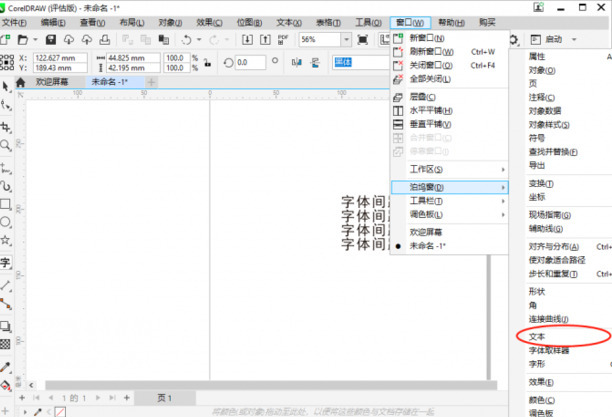Click the Print icon in toolbar
The image size is (612, 417).
coord(105,39)
